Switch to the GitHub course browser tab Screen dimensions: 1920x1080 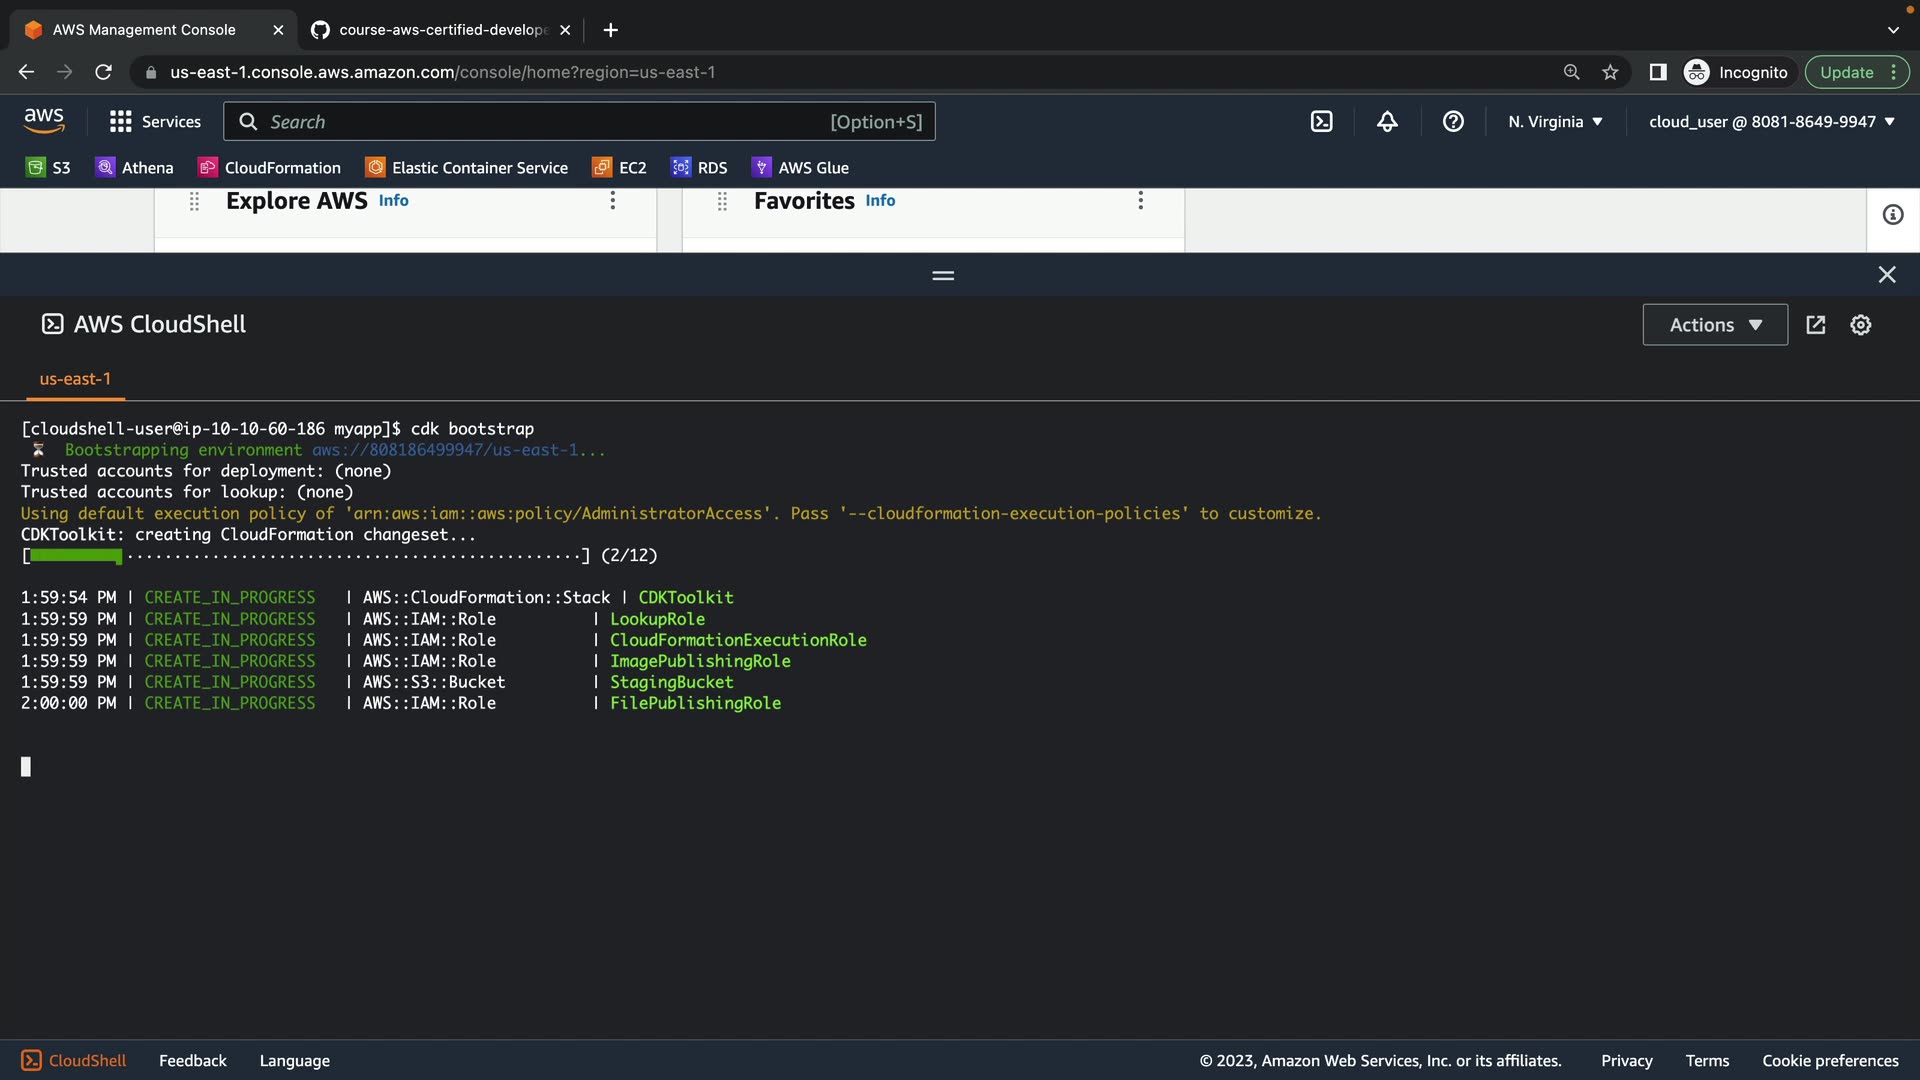(440, 30)
